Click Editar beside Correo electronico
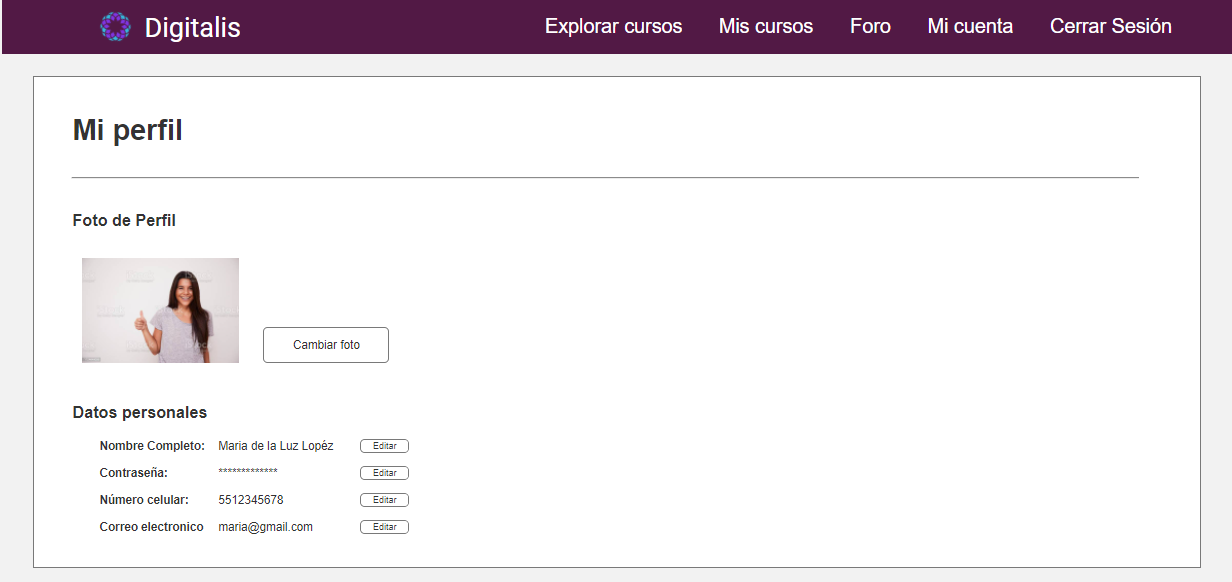The width and height of the screenshot is (1232, 582). coord(384,527)
